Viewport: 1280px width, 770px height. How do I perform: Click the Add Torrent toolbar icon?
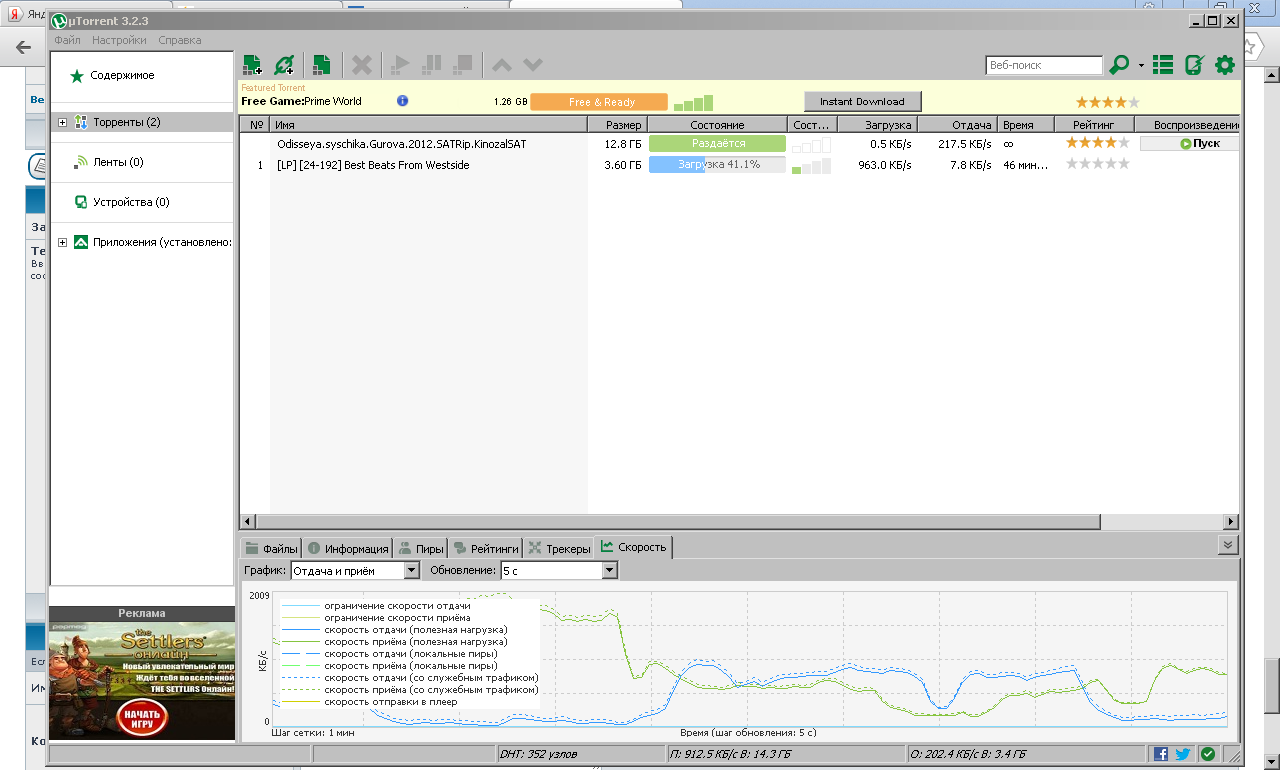(x=252, y=65)
